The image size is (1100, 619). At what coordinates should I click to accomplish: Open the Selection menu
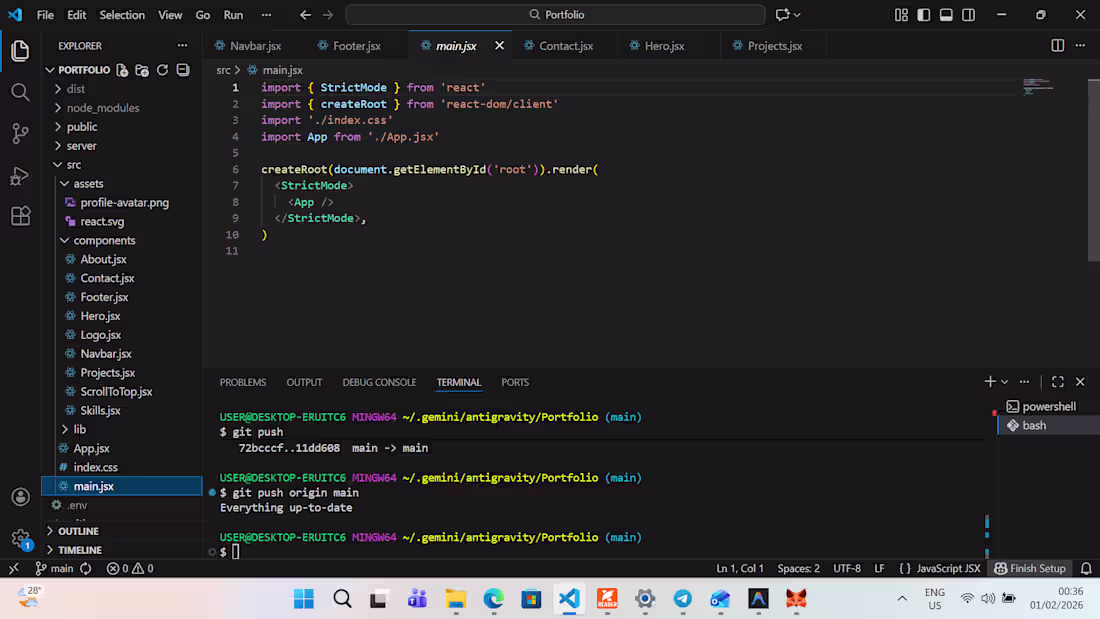pyautogui.click(x=122, y=15)
